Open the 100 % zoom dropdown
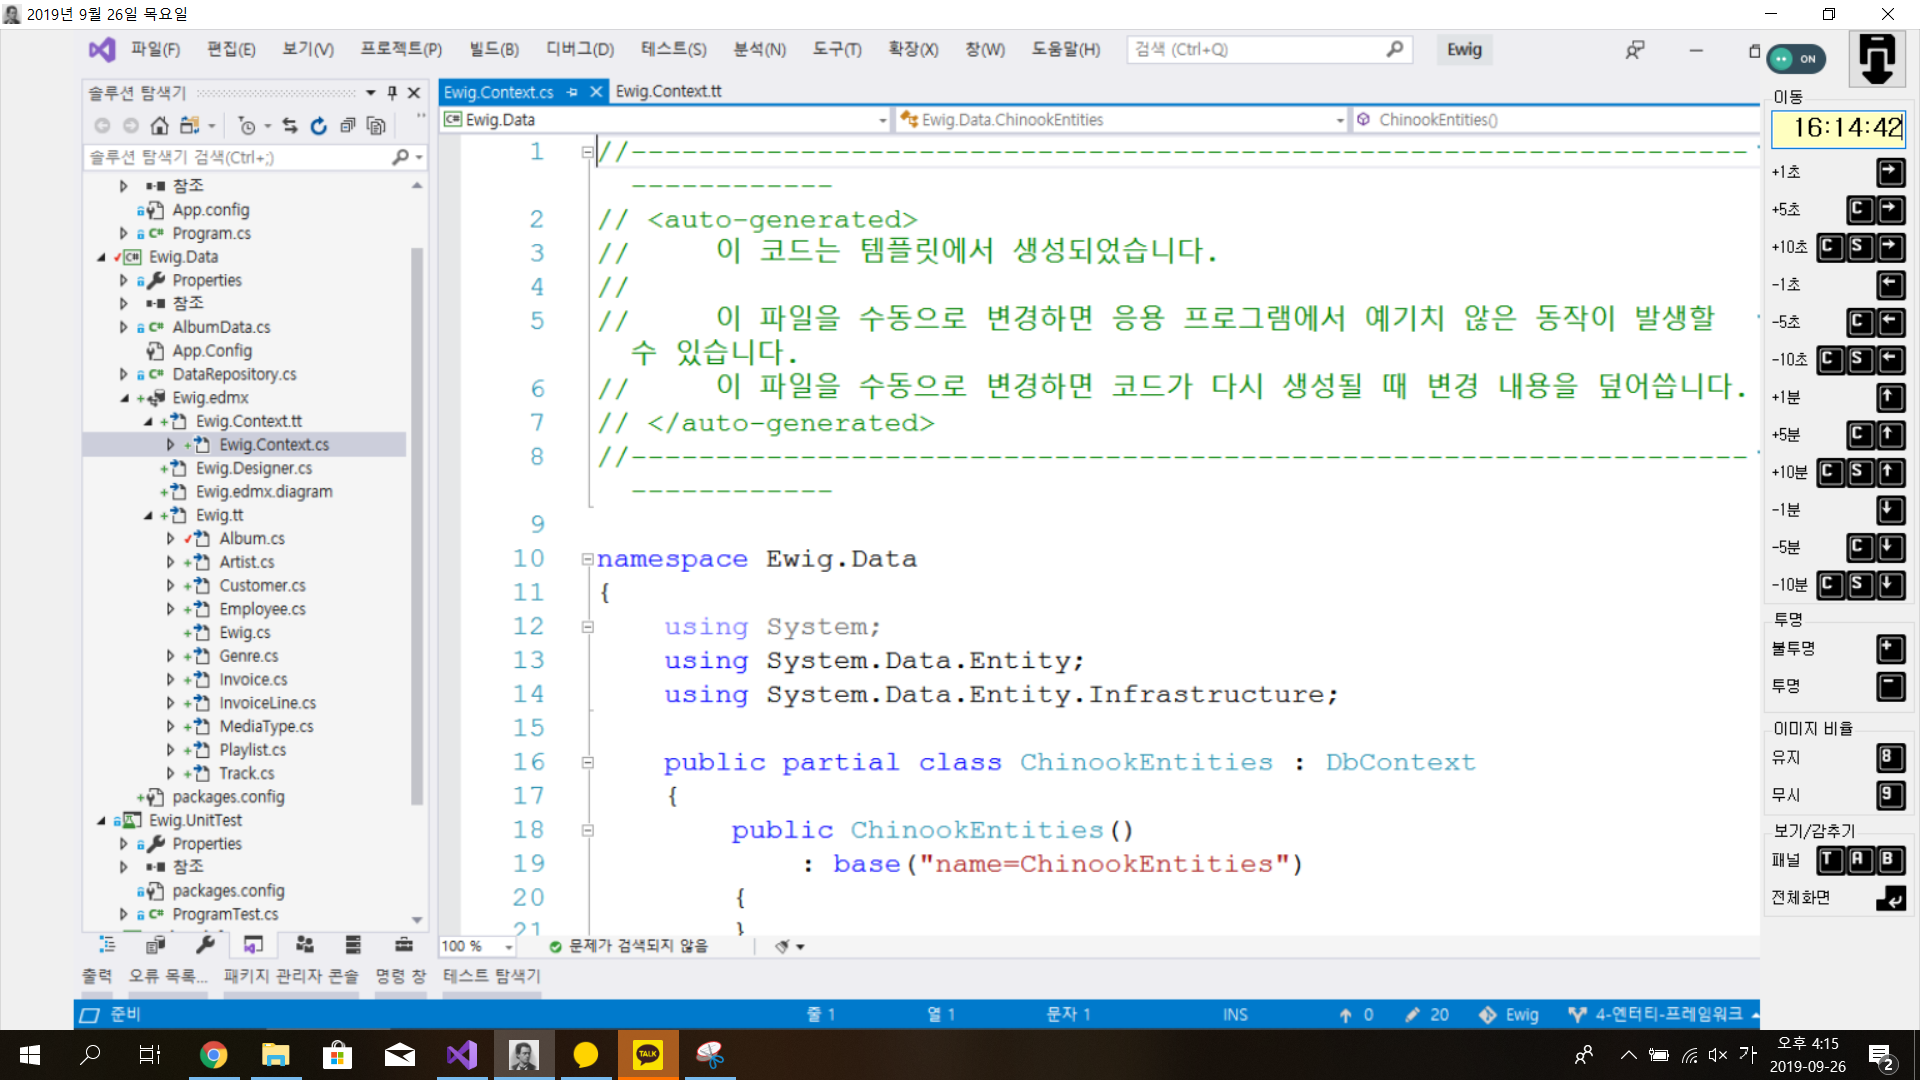Viewport: 1920px width, 1080px height. (509, 946)
